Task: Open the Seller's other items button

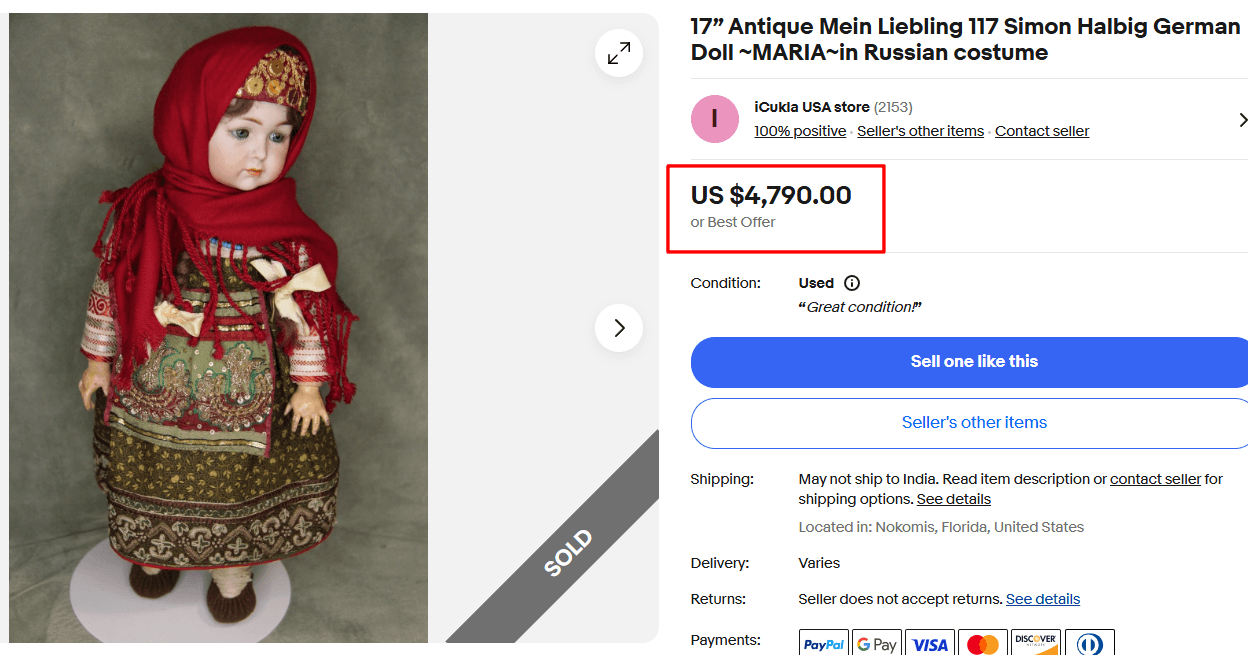Action: [x=973, y=423]
